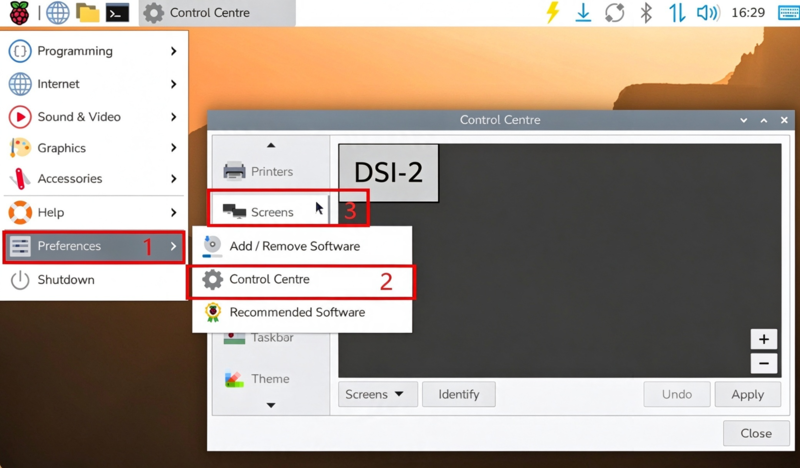Viewport: 800px width, 468px height.
Task: Click the sidebar up arrow
Action: point(271,145)
